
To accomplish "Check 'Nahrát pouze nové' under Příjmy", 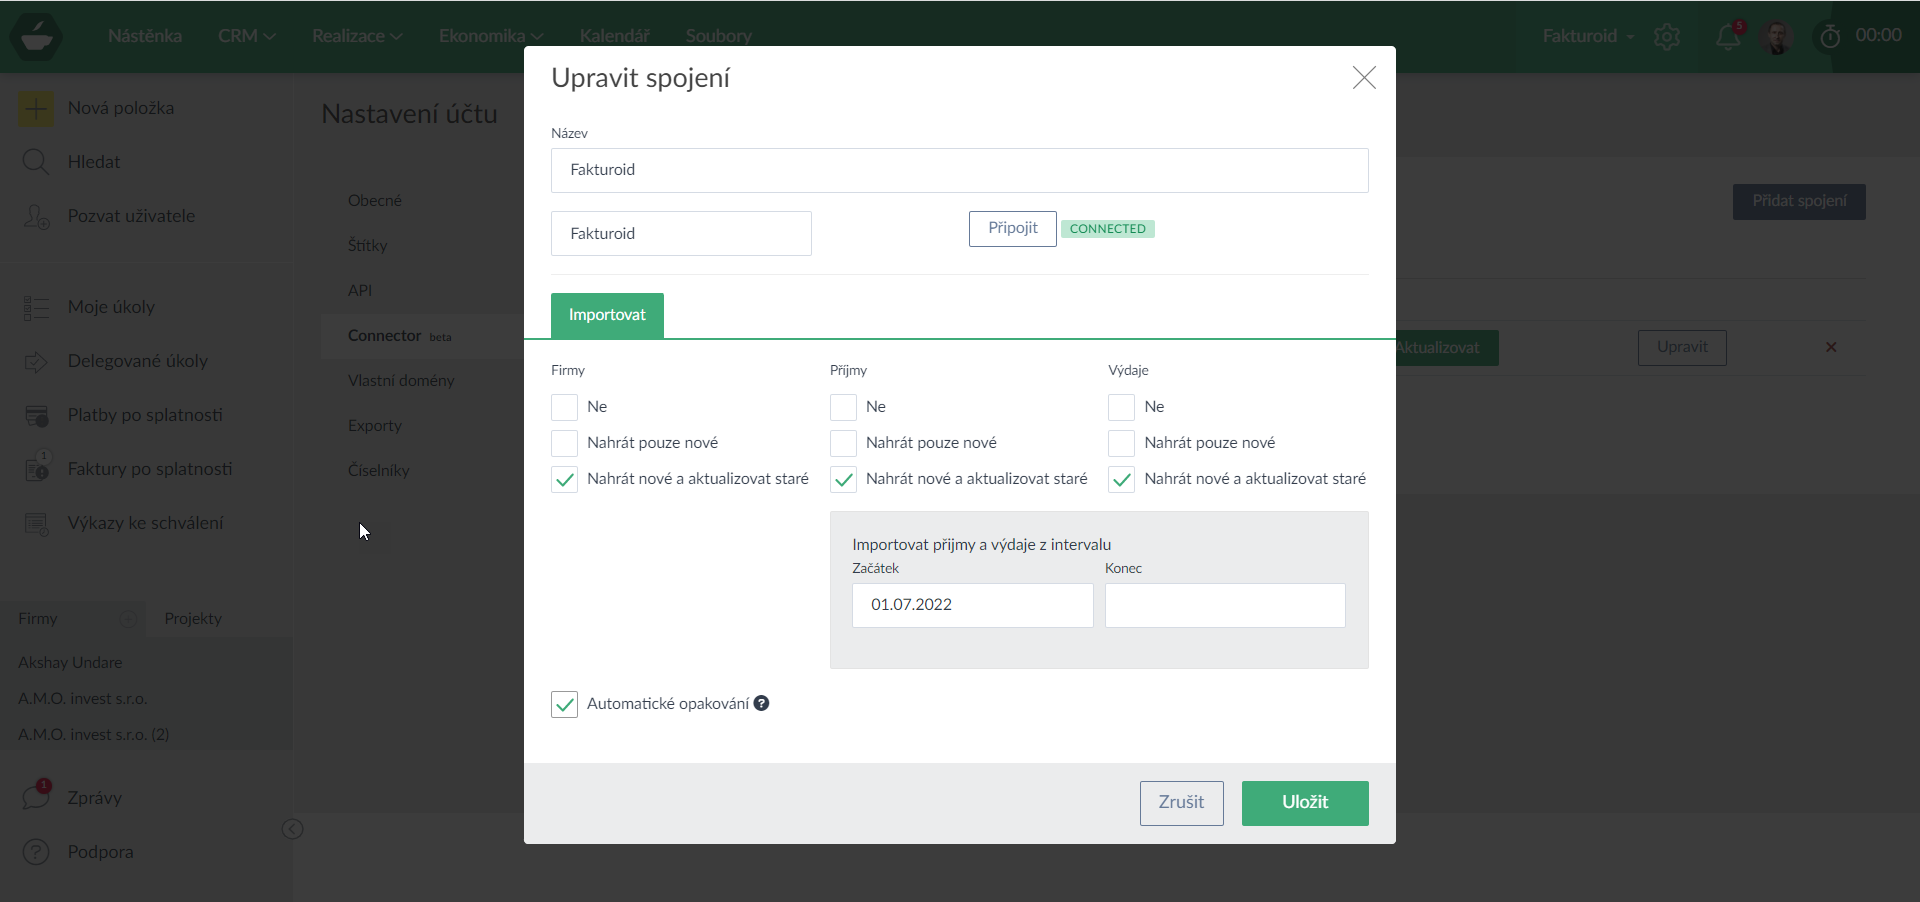I will (843, 443).
